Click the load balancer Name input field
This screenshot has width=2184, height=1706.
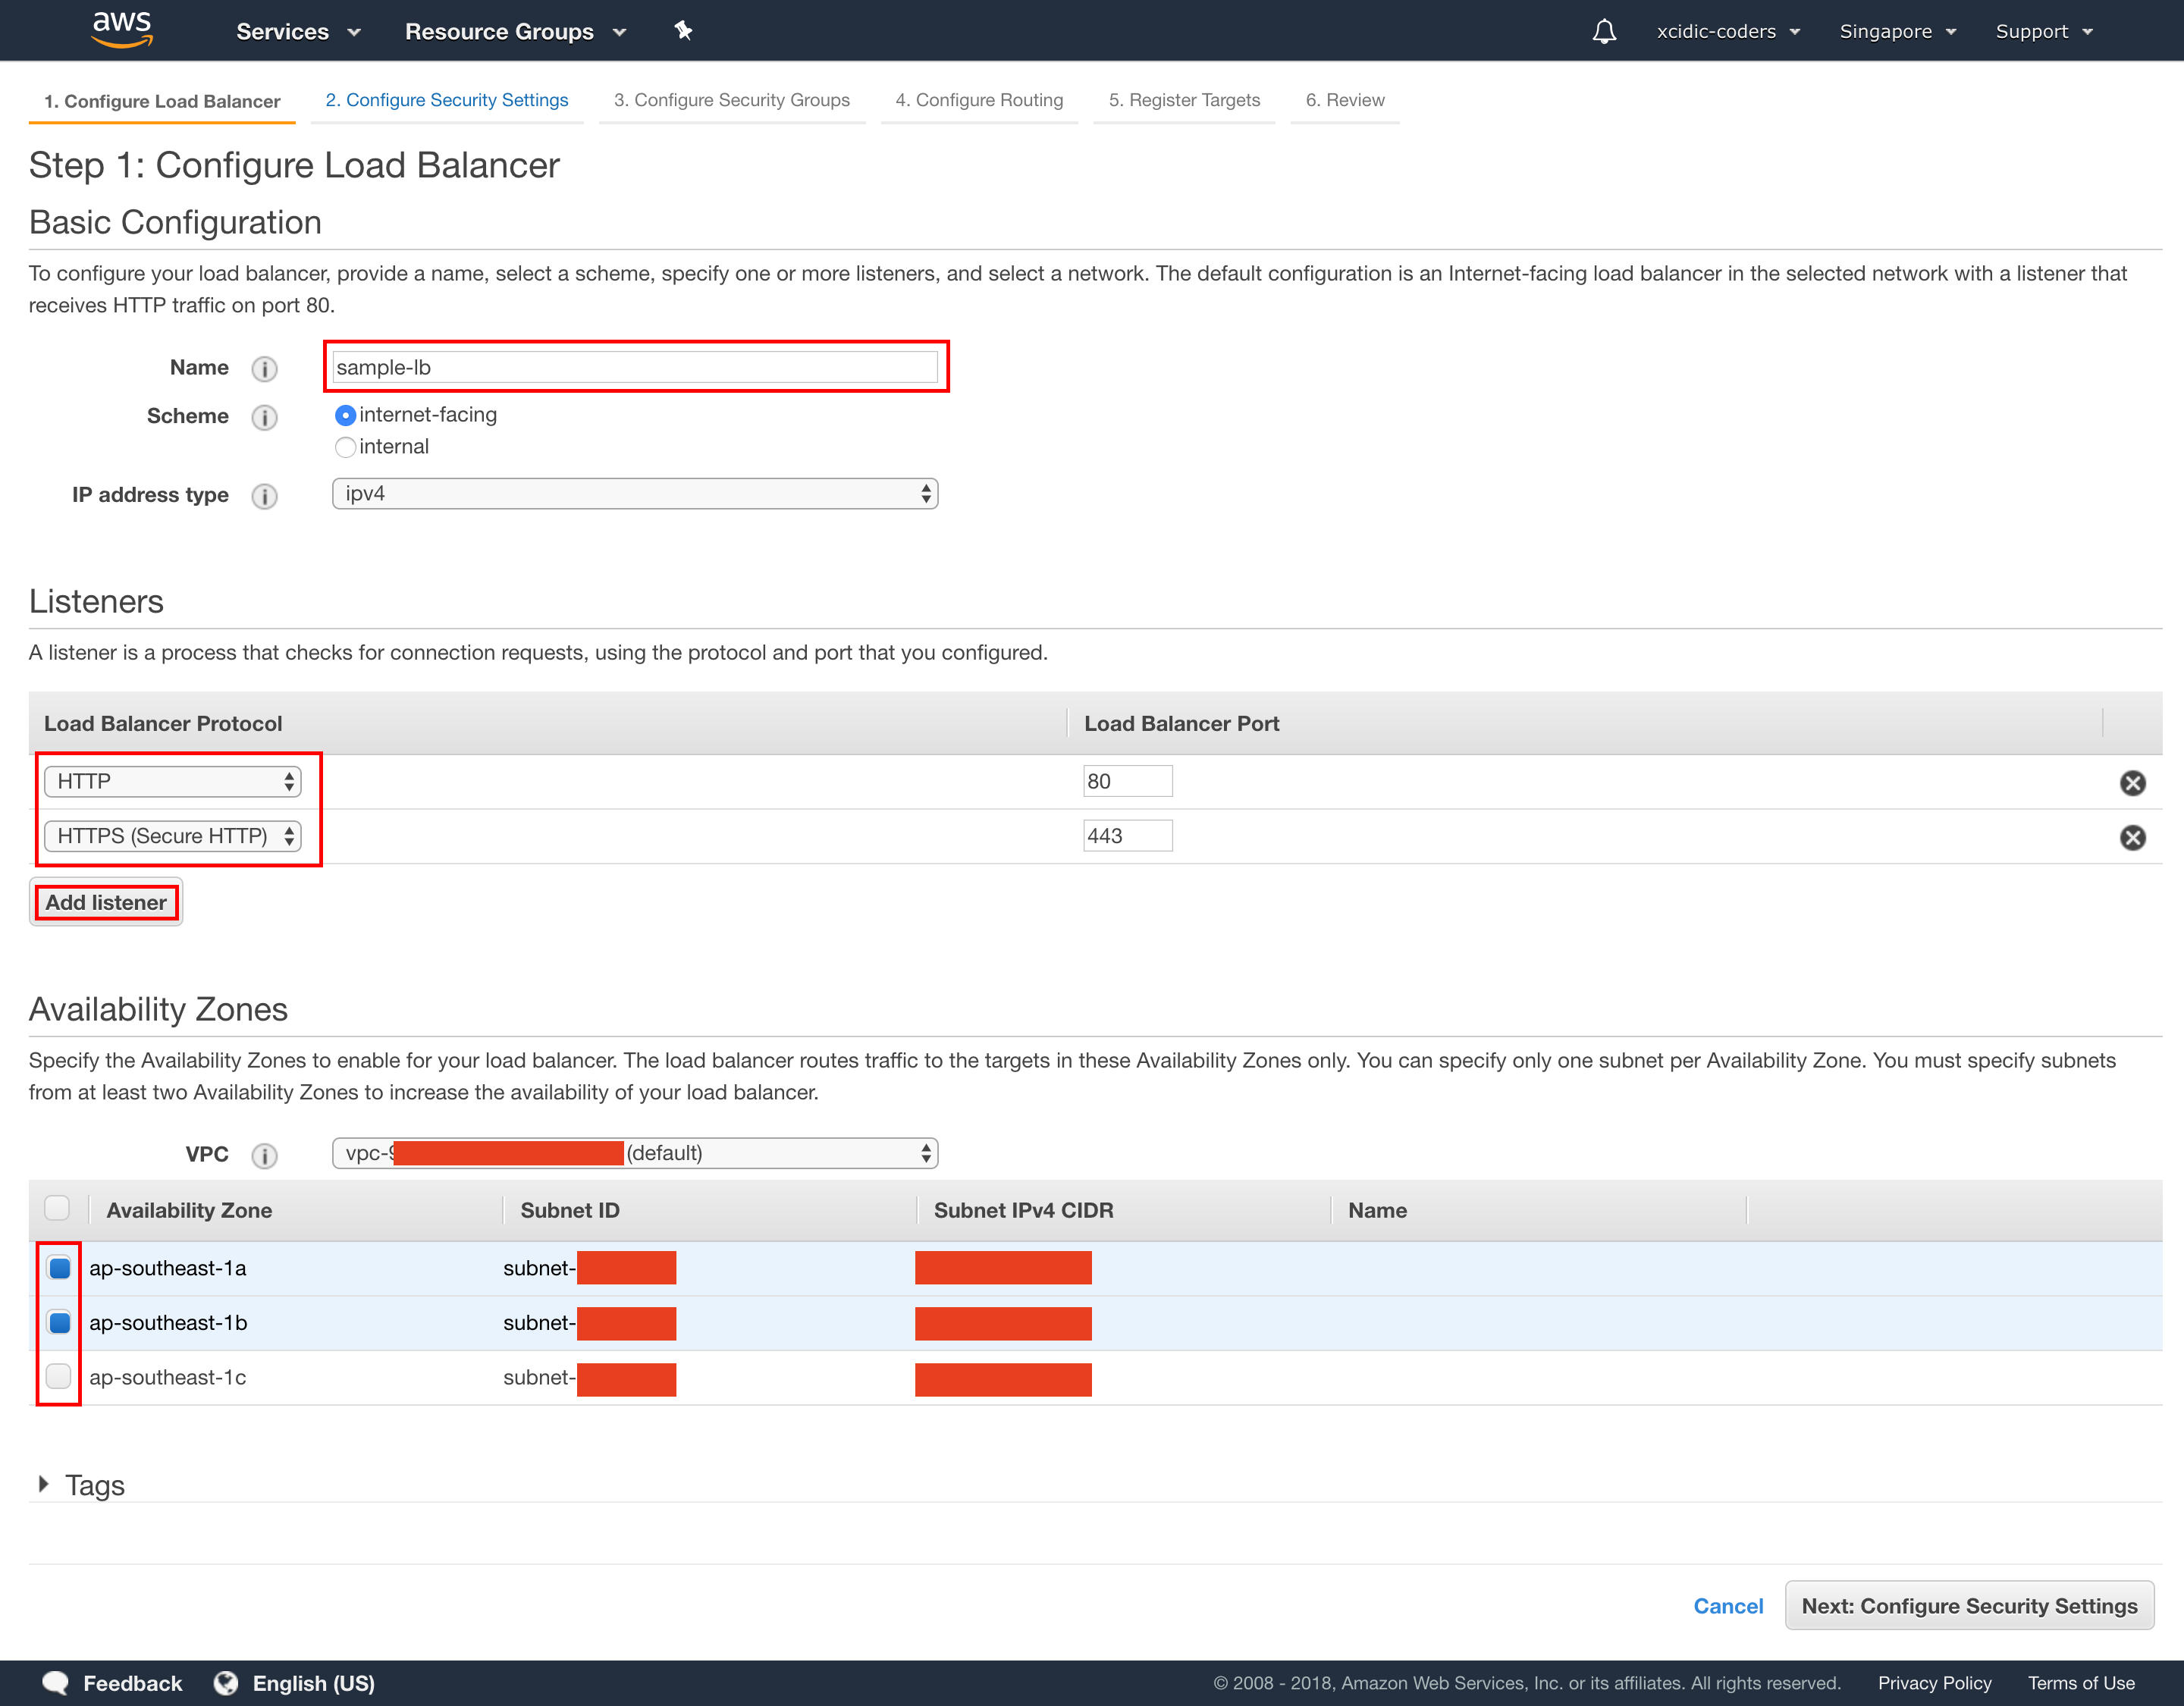635,367
